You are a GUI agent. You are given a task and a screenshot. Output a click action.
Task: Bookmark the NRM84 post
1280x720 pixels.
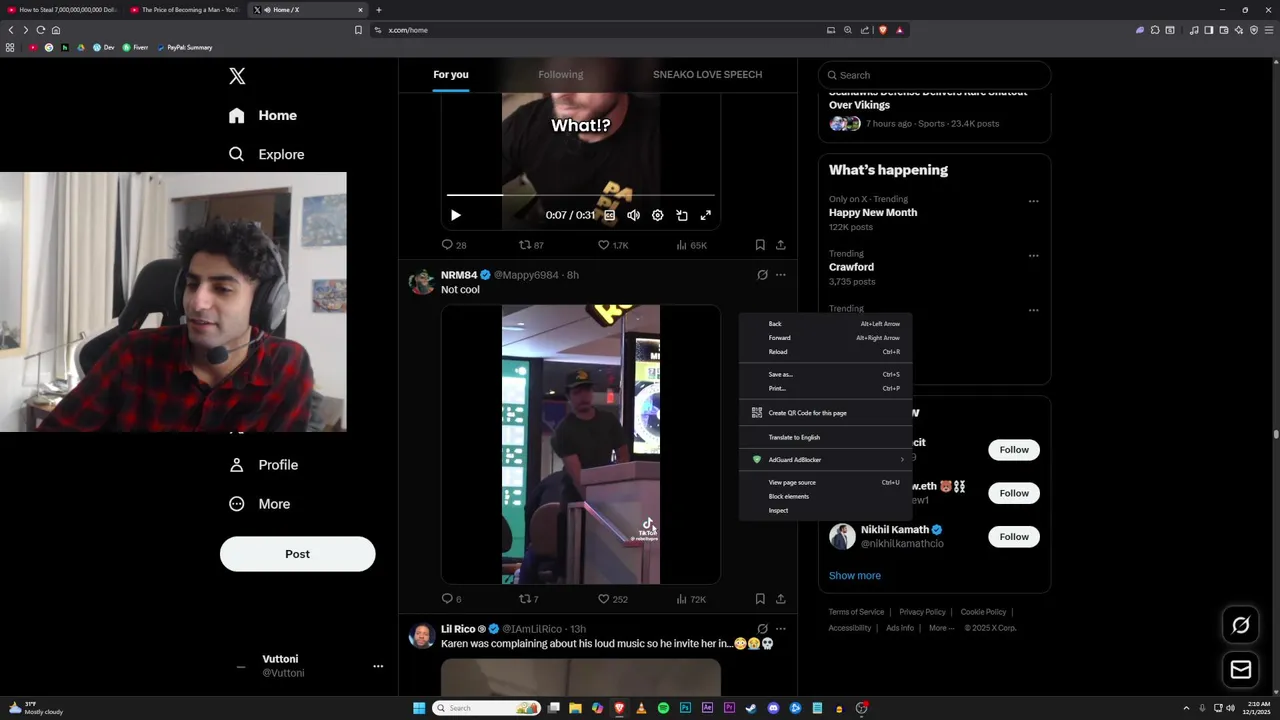coord(760,599)
